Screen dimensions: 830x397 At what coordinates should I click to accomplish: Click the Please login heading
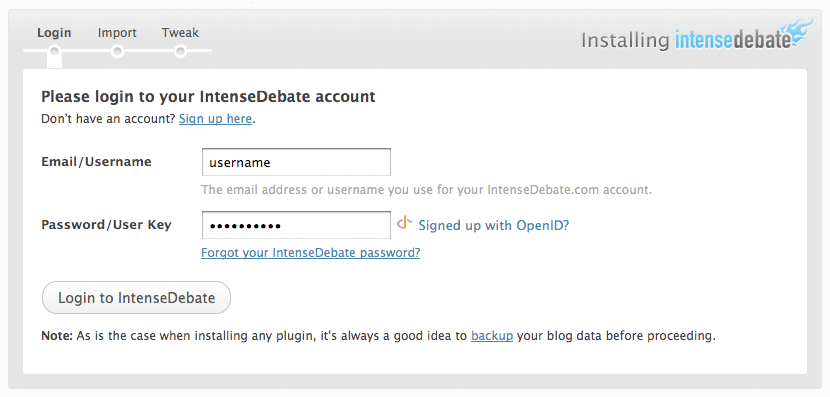coord(208,97)
